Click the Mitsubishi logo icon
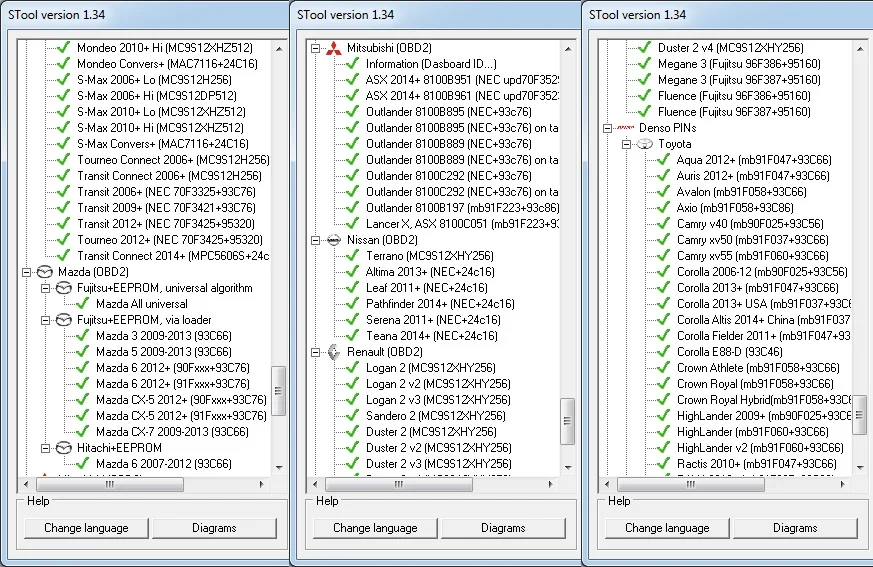873x567 pixels. pyautogui.click(x=333, y=48)
